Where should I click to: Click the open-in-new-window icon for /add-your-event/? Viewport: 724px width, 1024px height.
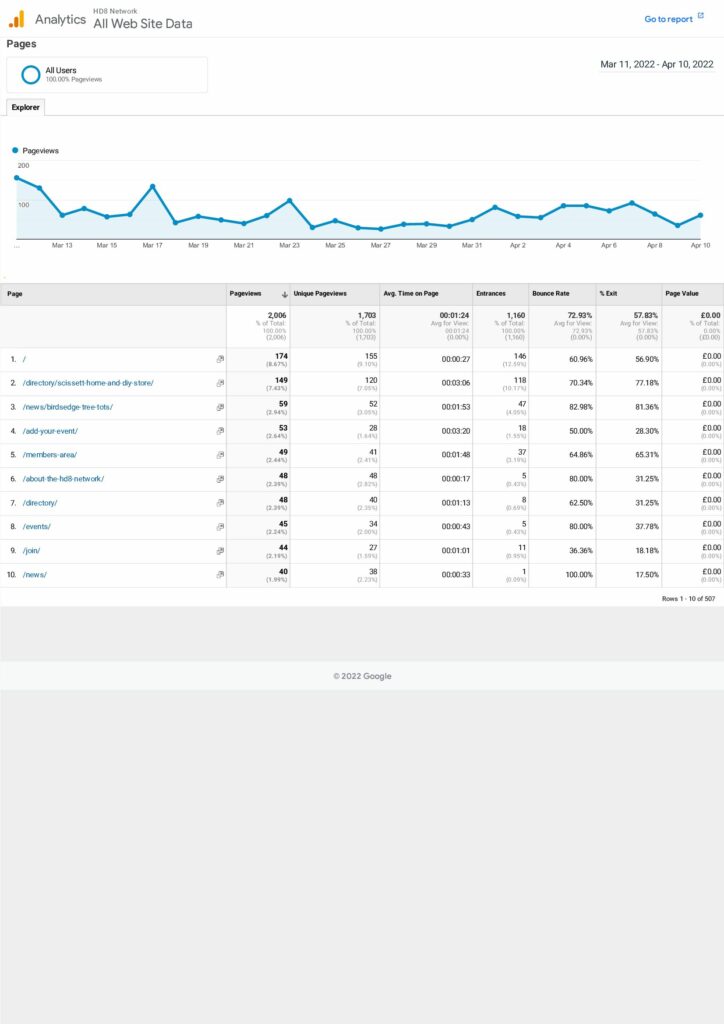coord(220,431)
